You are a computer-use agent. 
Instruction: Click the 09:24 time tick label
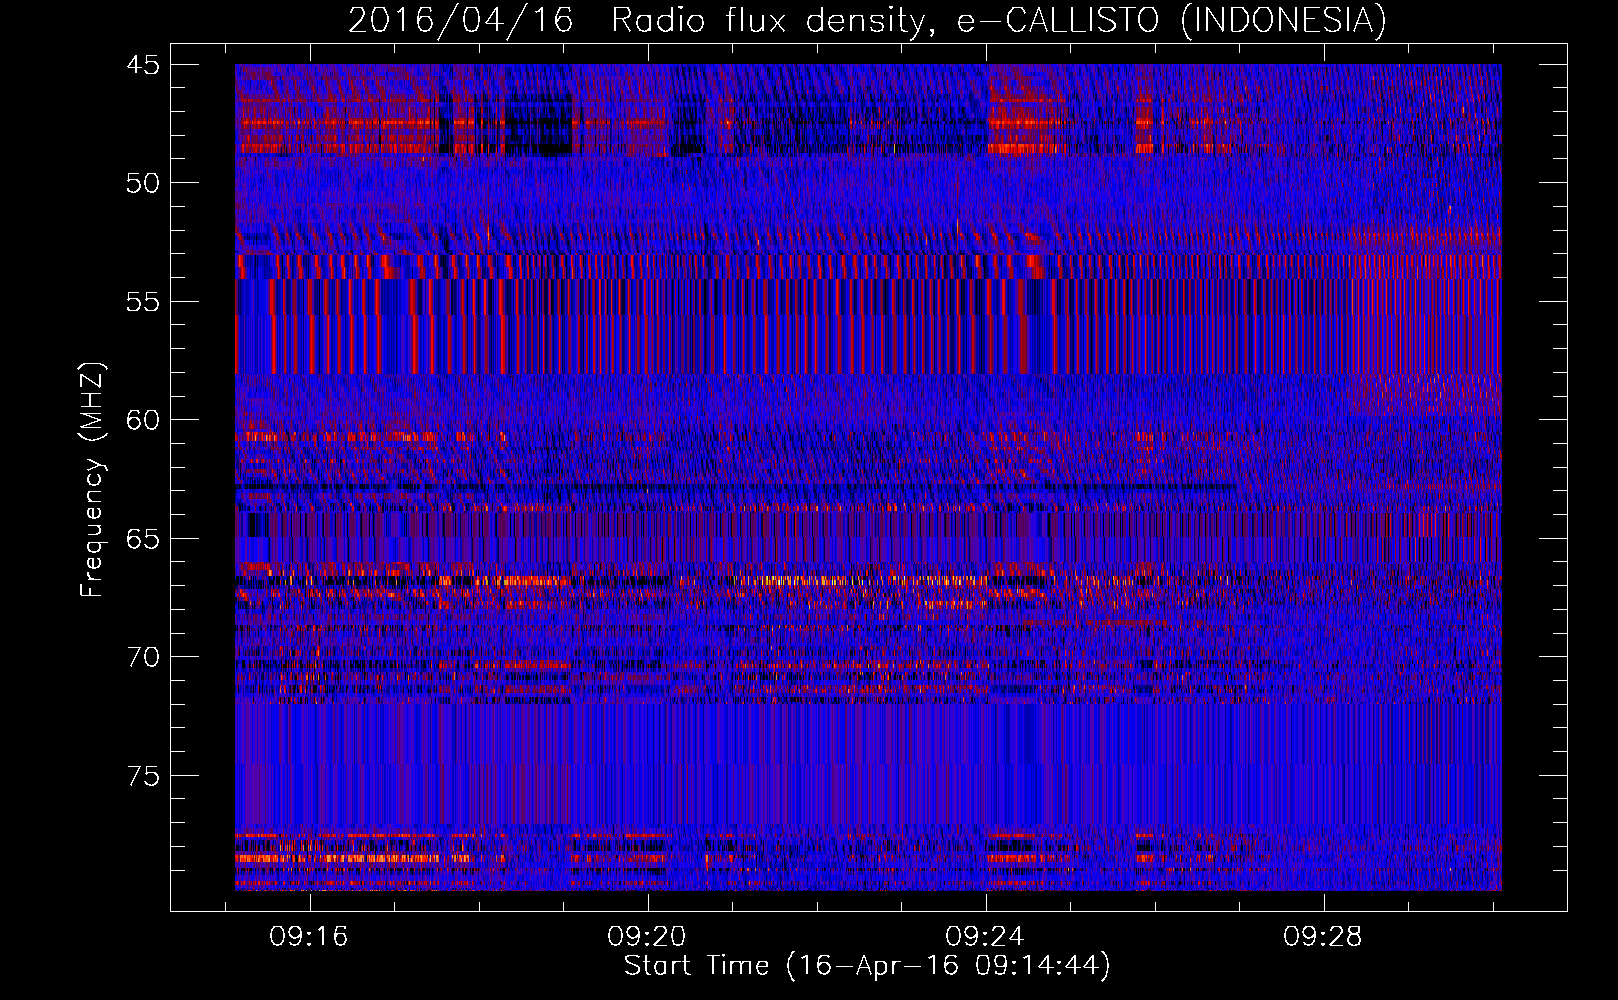click(x=985, y=936)
